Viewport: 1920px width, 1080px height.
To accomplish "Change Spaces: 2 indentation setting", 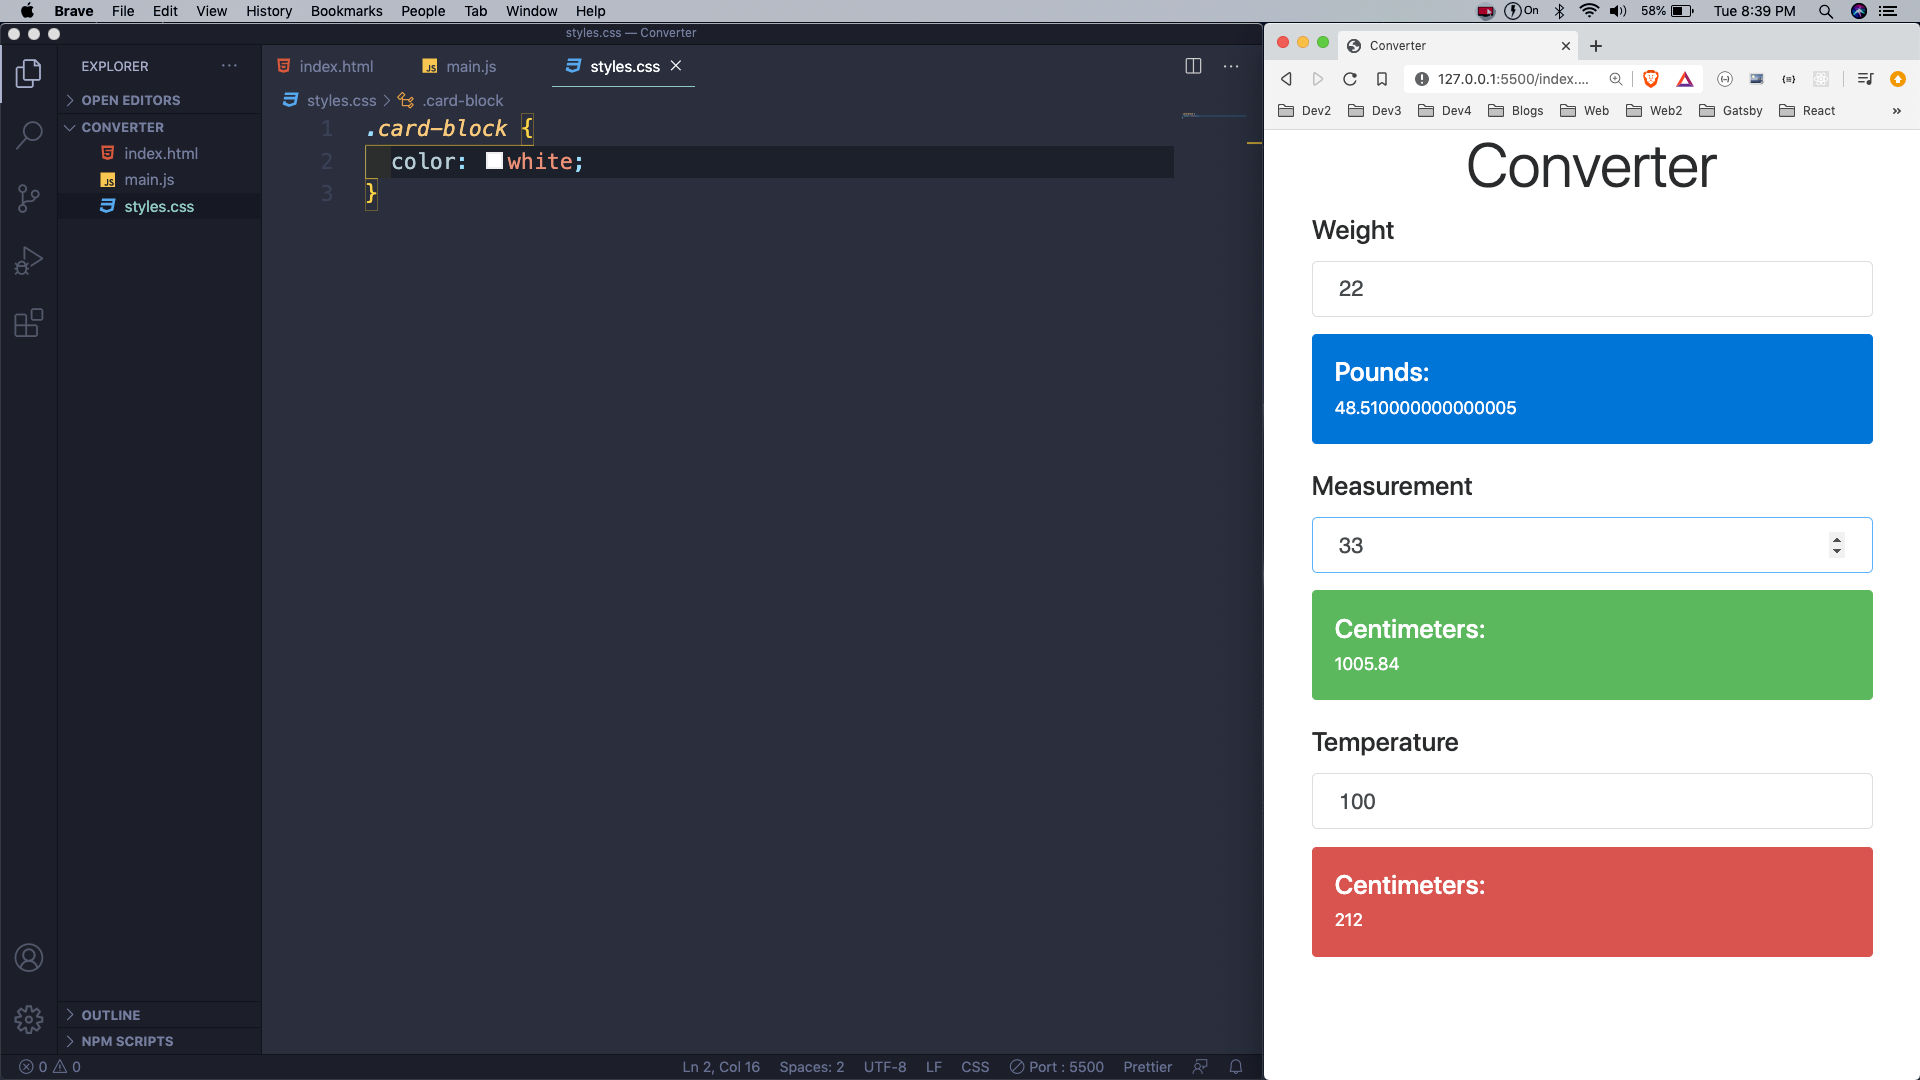I will 812,1067.
